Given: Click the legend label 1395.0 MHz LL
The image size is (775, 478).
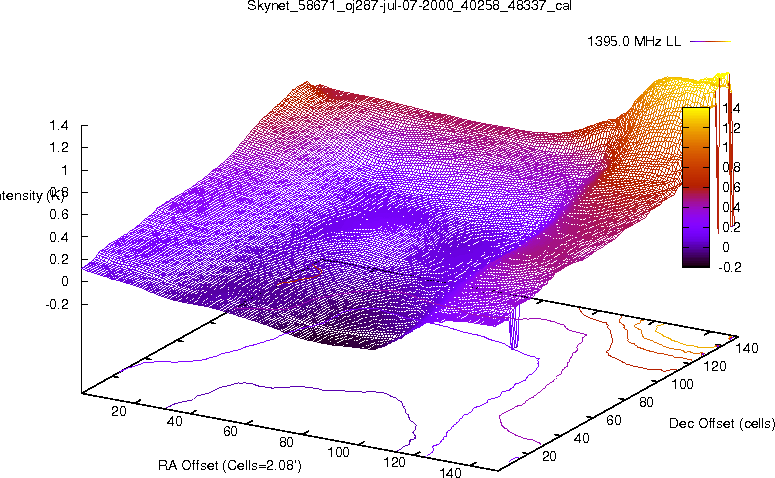Looking at the screenshot, I should 634,42.
